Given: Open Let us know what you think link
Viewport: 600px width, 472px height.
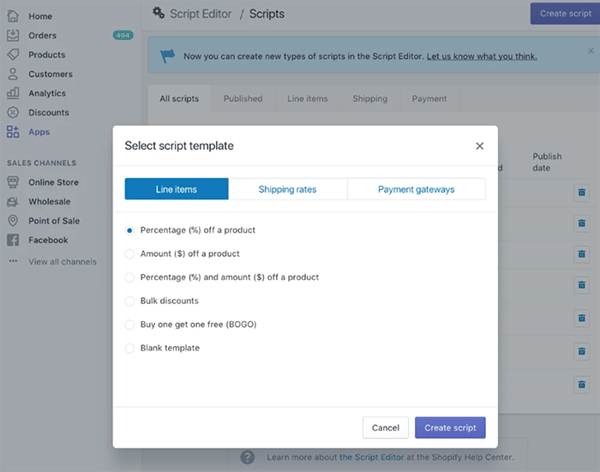Looking at the screenshot, I should (482, 56).
